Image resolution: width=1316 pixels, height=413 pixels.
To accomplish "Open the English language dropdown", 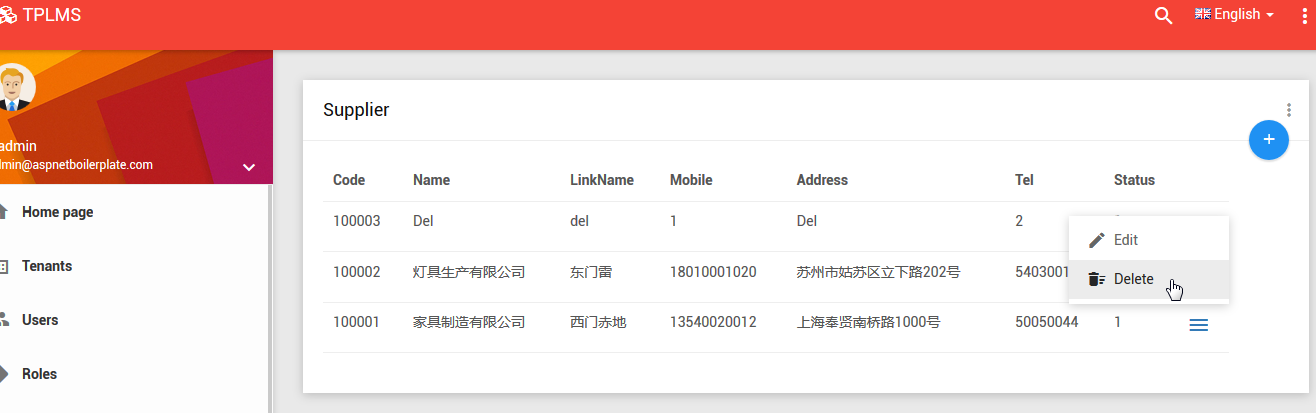I will click(1234, 15).
